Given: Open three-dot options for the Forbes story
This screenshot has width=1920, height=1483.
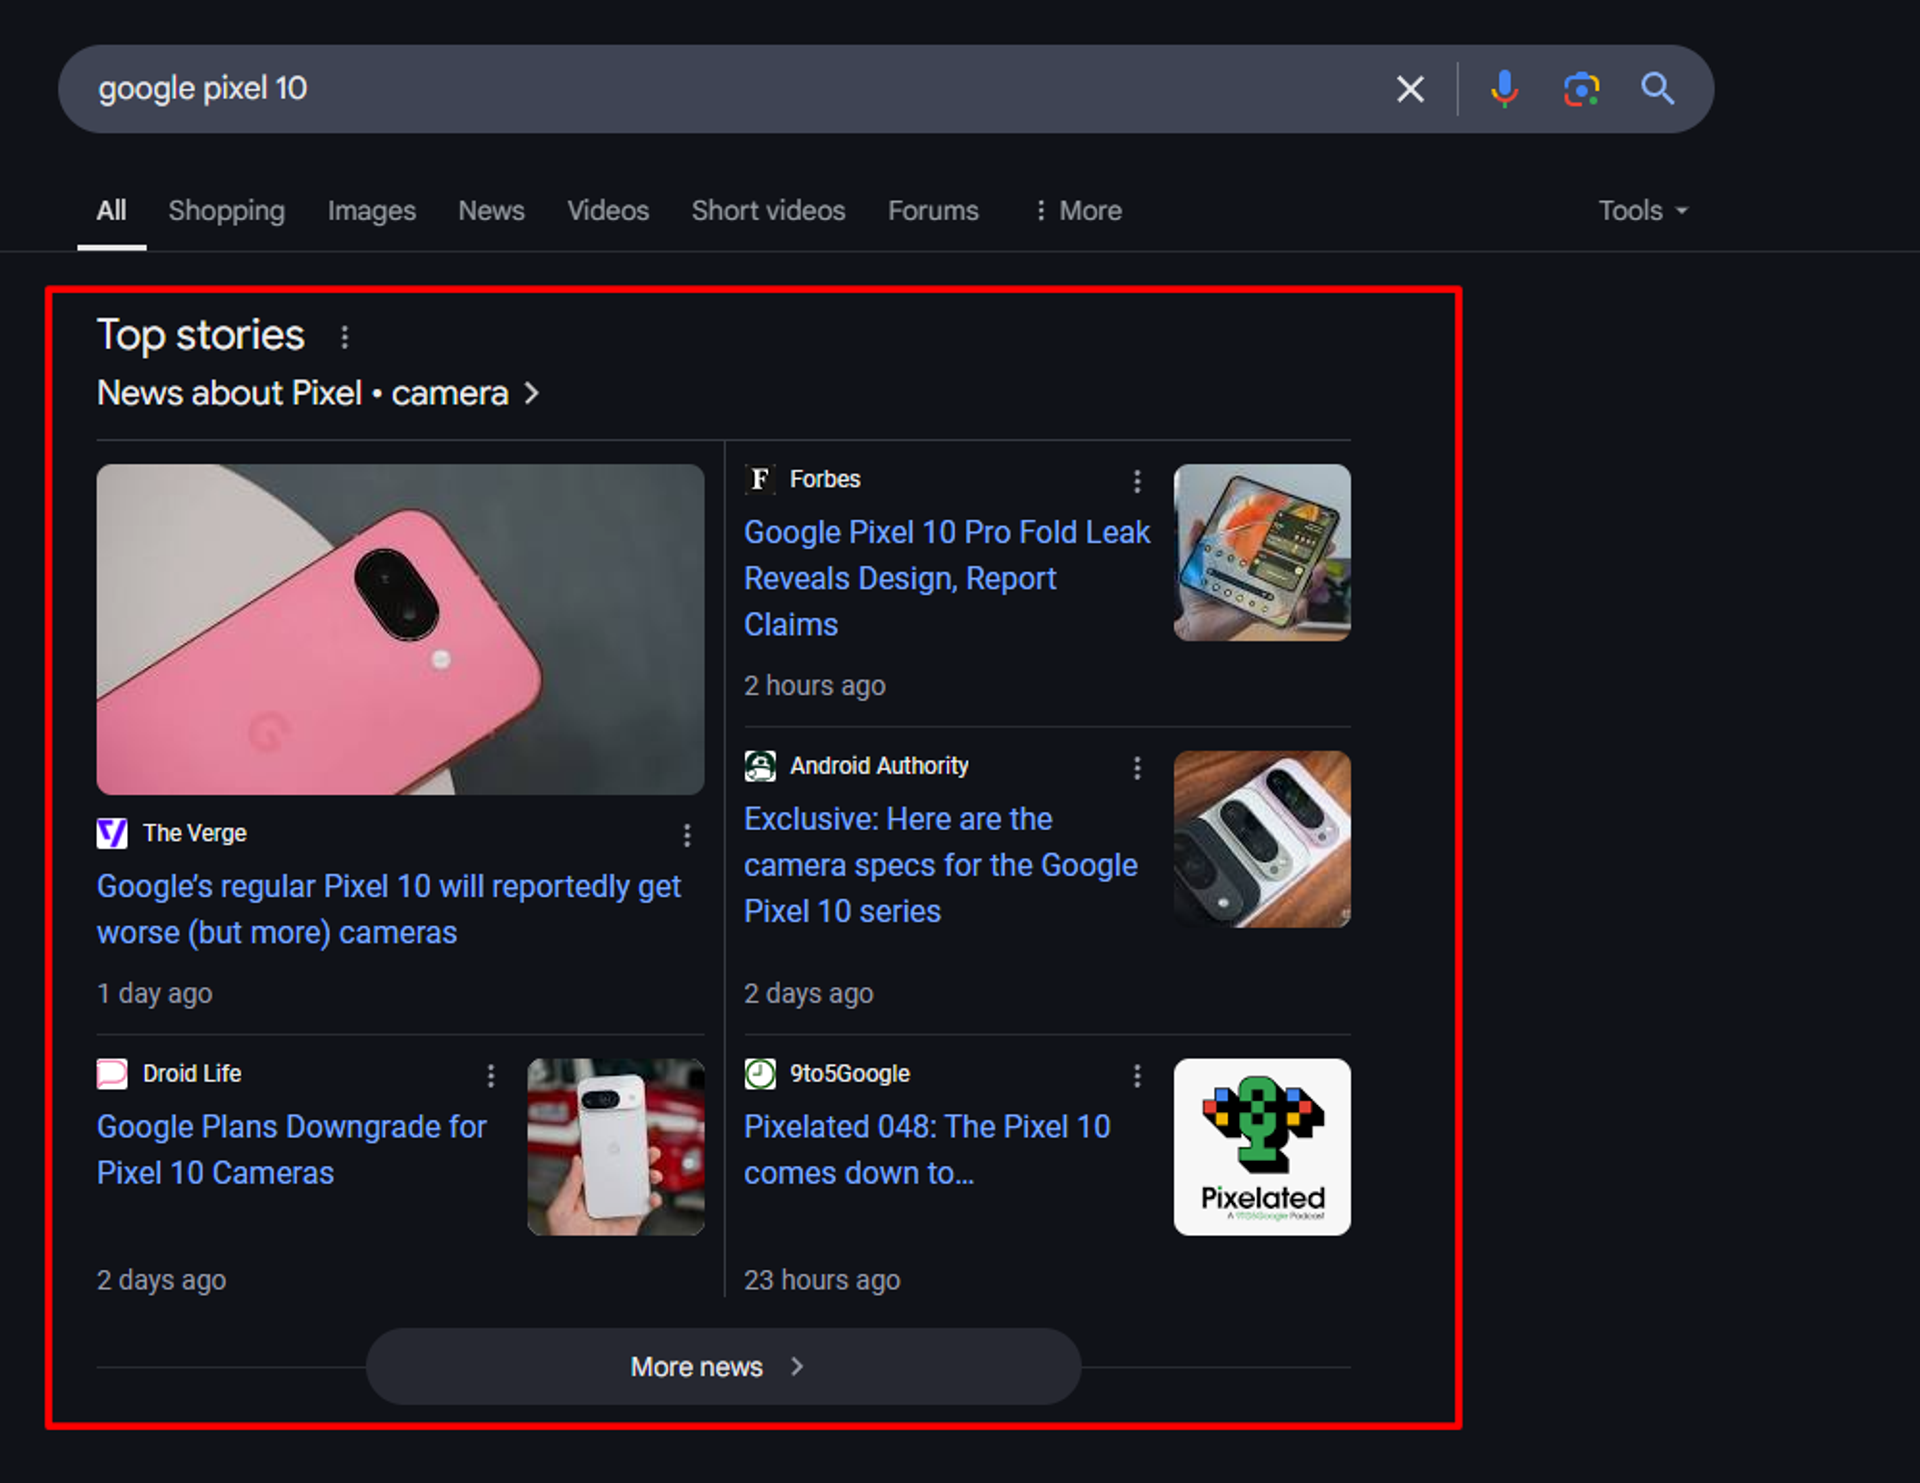Looking at the screenshot, I should [1137, 481].
